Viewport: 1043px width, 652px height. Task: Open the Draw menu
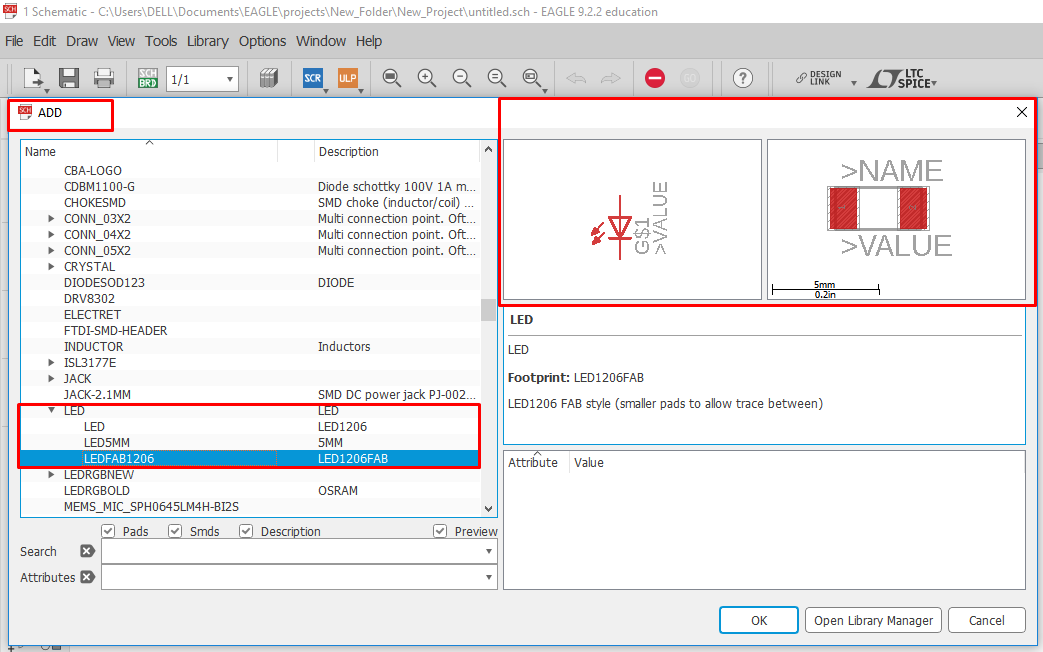82,41
